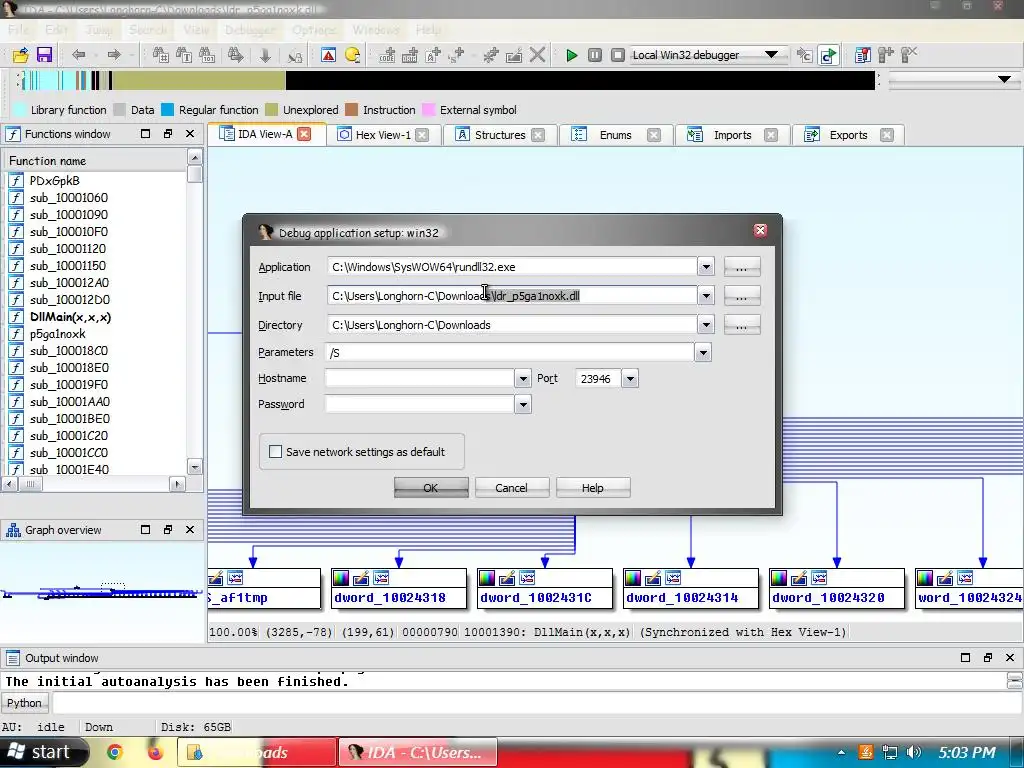
Task: Confirm debug setup with OK
Action: (431, 488)
